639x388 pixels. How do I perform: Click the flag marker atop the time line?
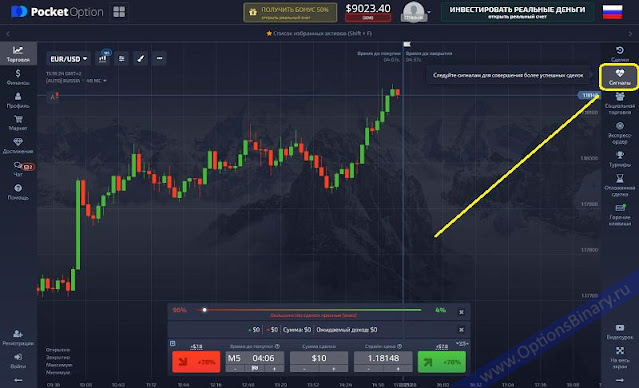point(407,44)
